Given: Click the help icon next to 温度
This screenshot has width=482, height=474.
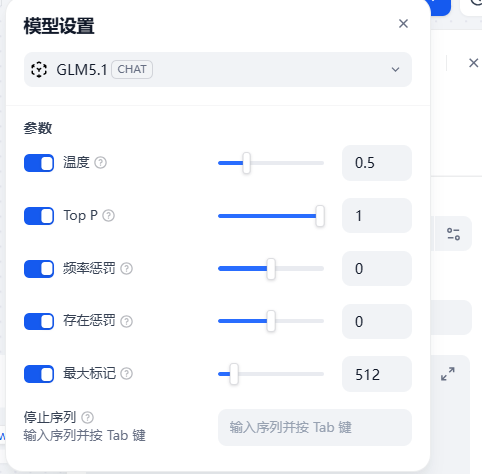Looking at the screenshot, I should 100,163.
